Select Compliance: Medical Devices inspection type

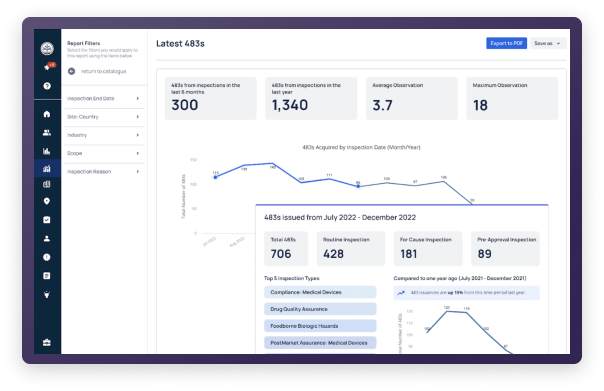pos(320,292)
